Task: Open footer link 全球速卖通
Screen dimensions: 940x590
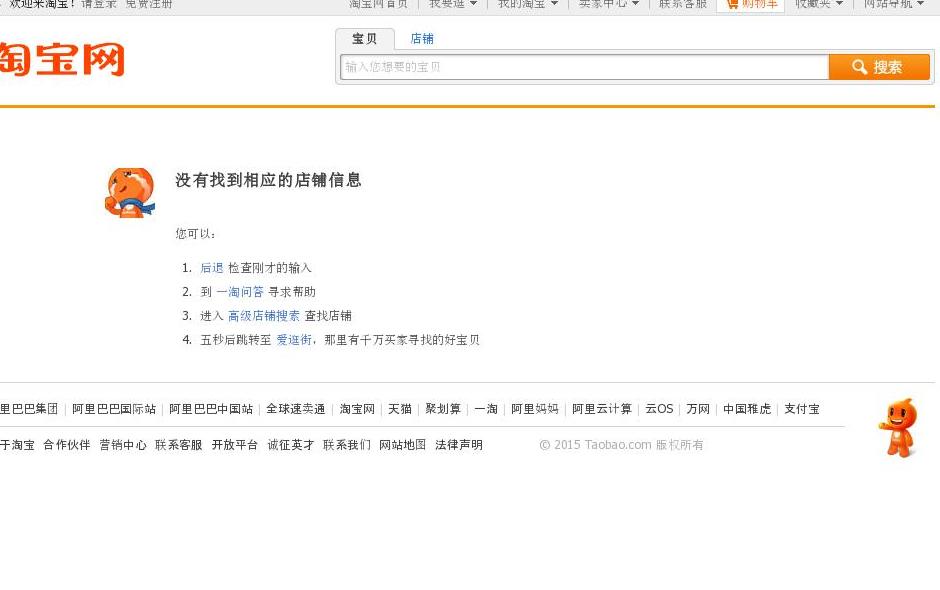Action: tap(296, 409)
